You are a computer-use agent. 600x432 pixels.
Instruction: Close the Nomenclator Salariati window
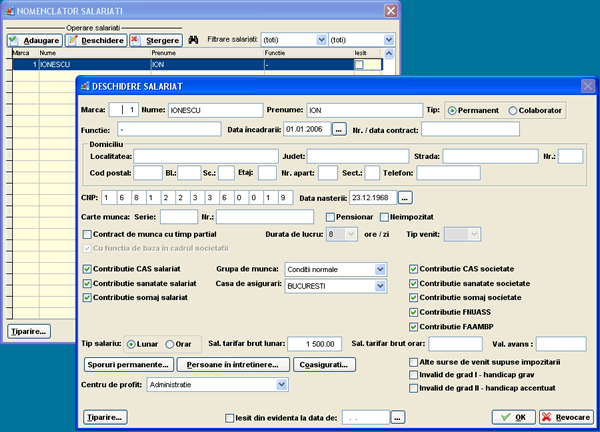tap(391, 11)
